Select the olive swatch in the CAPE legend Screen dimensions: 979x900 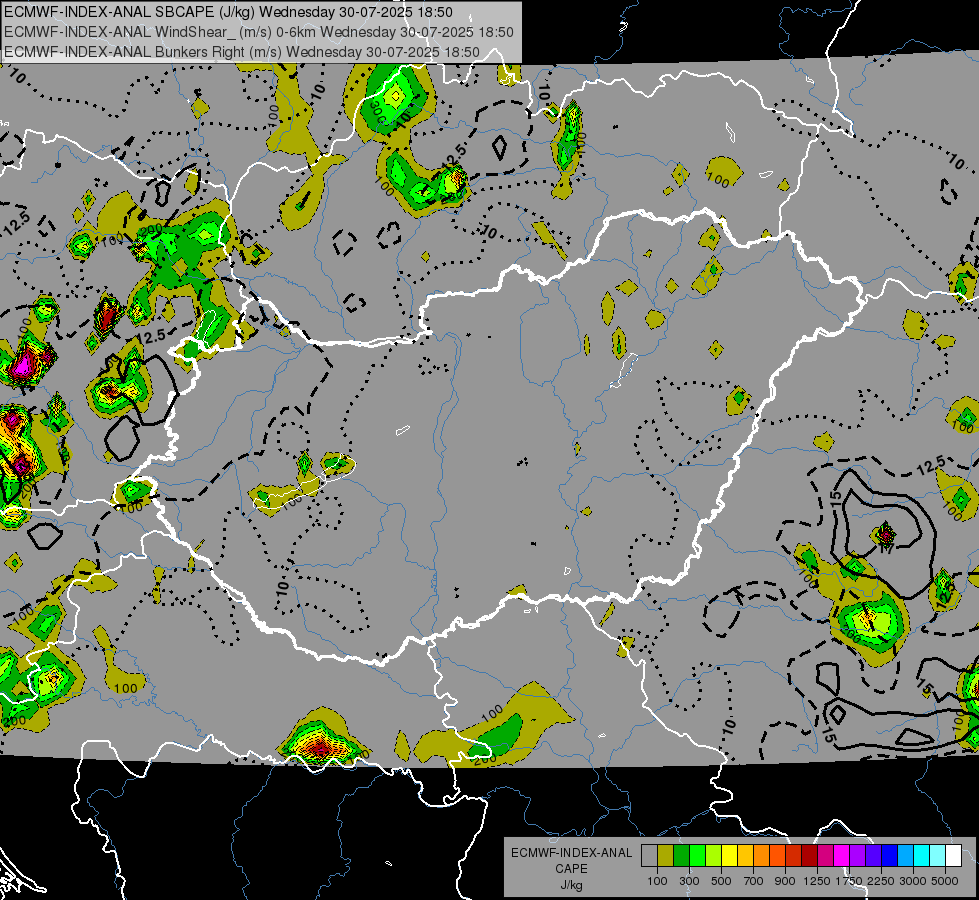pyautogui.click(x=665, y=856)
